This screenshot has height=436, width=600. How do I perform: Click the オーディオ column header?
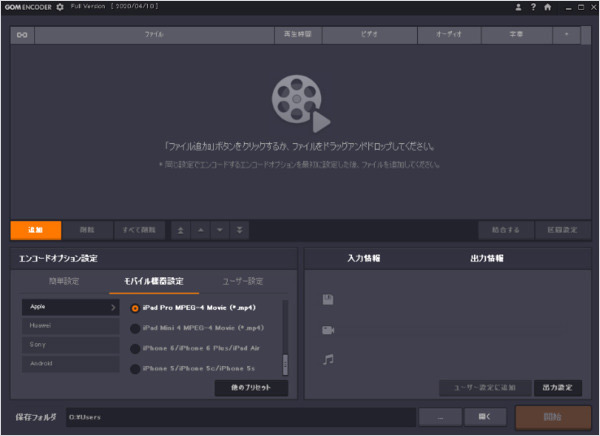pyautogui.click(x=449, y=35)
